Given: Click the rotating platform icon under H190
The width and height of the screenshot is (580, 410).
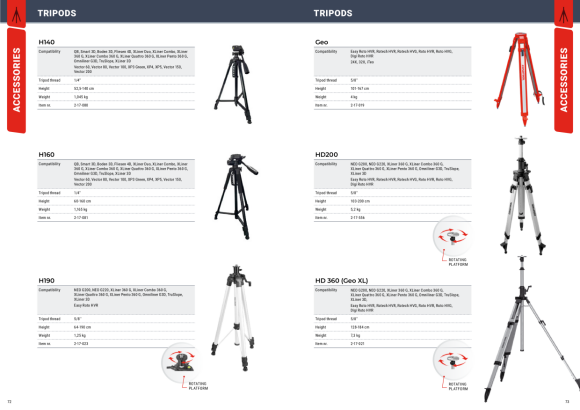Looking at the screenshot, I should click(x=180, y=362).
